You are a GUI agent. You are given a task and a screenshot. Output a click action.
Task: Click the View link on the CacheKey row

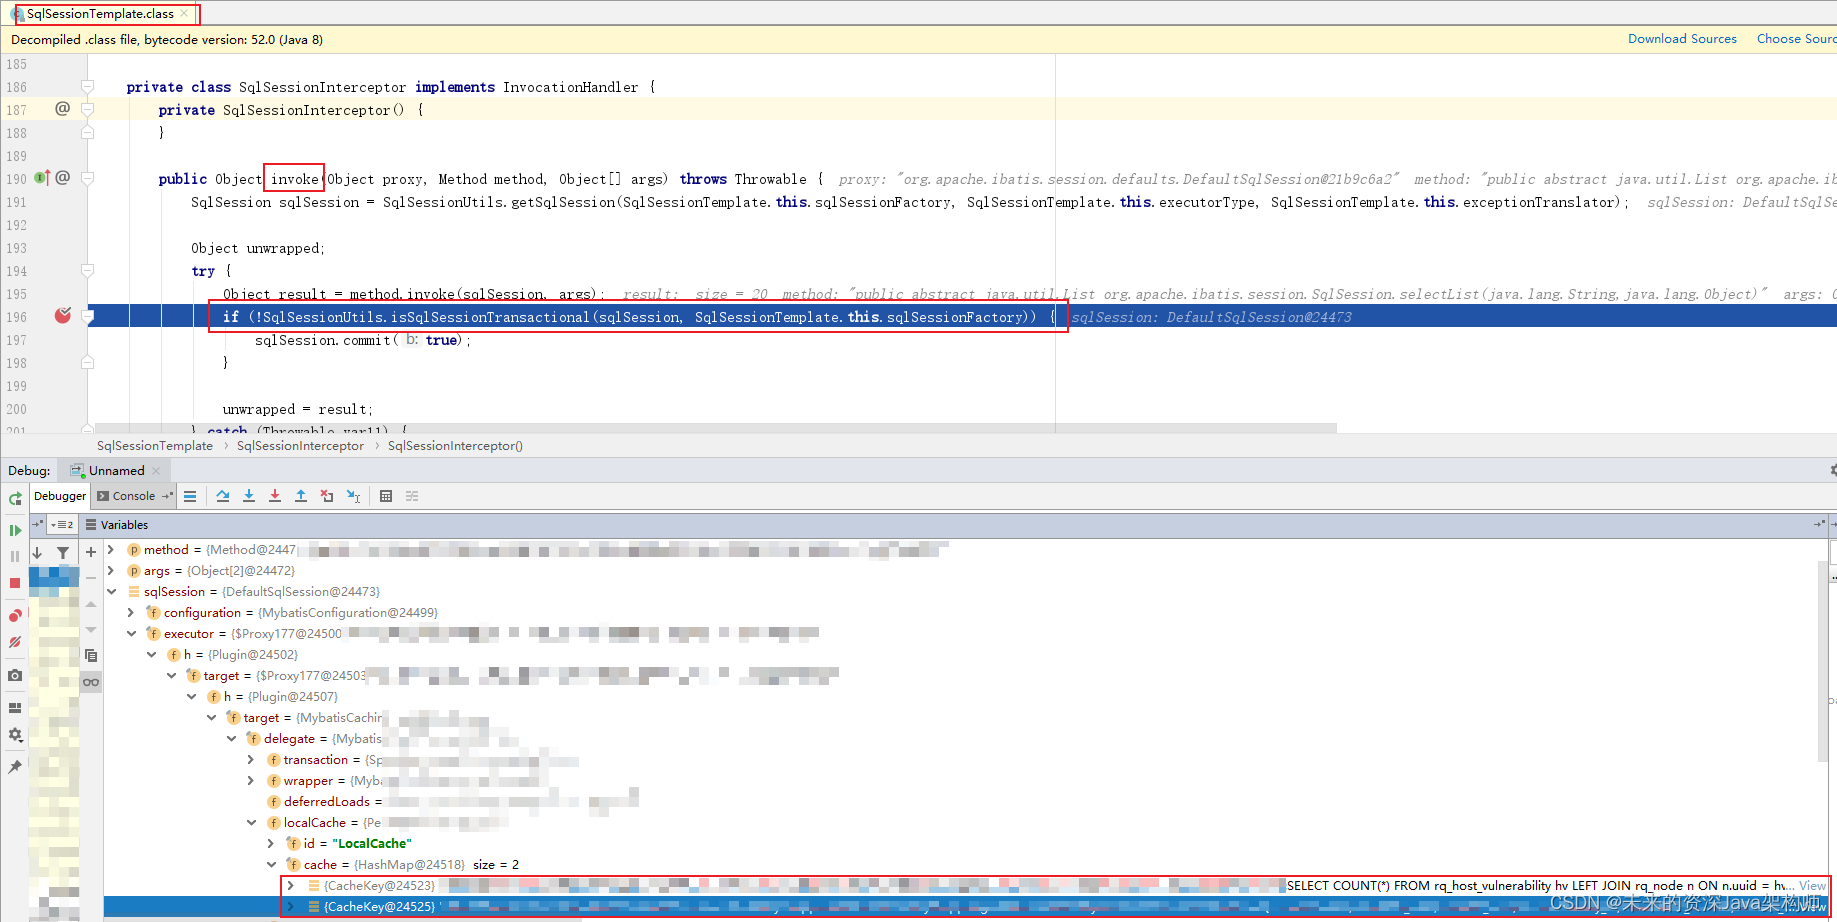1812,885
